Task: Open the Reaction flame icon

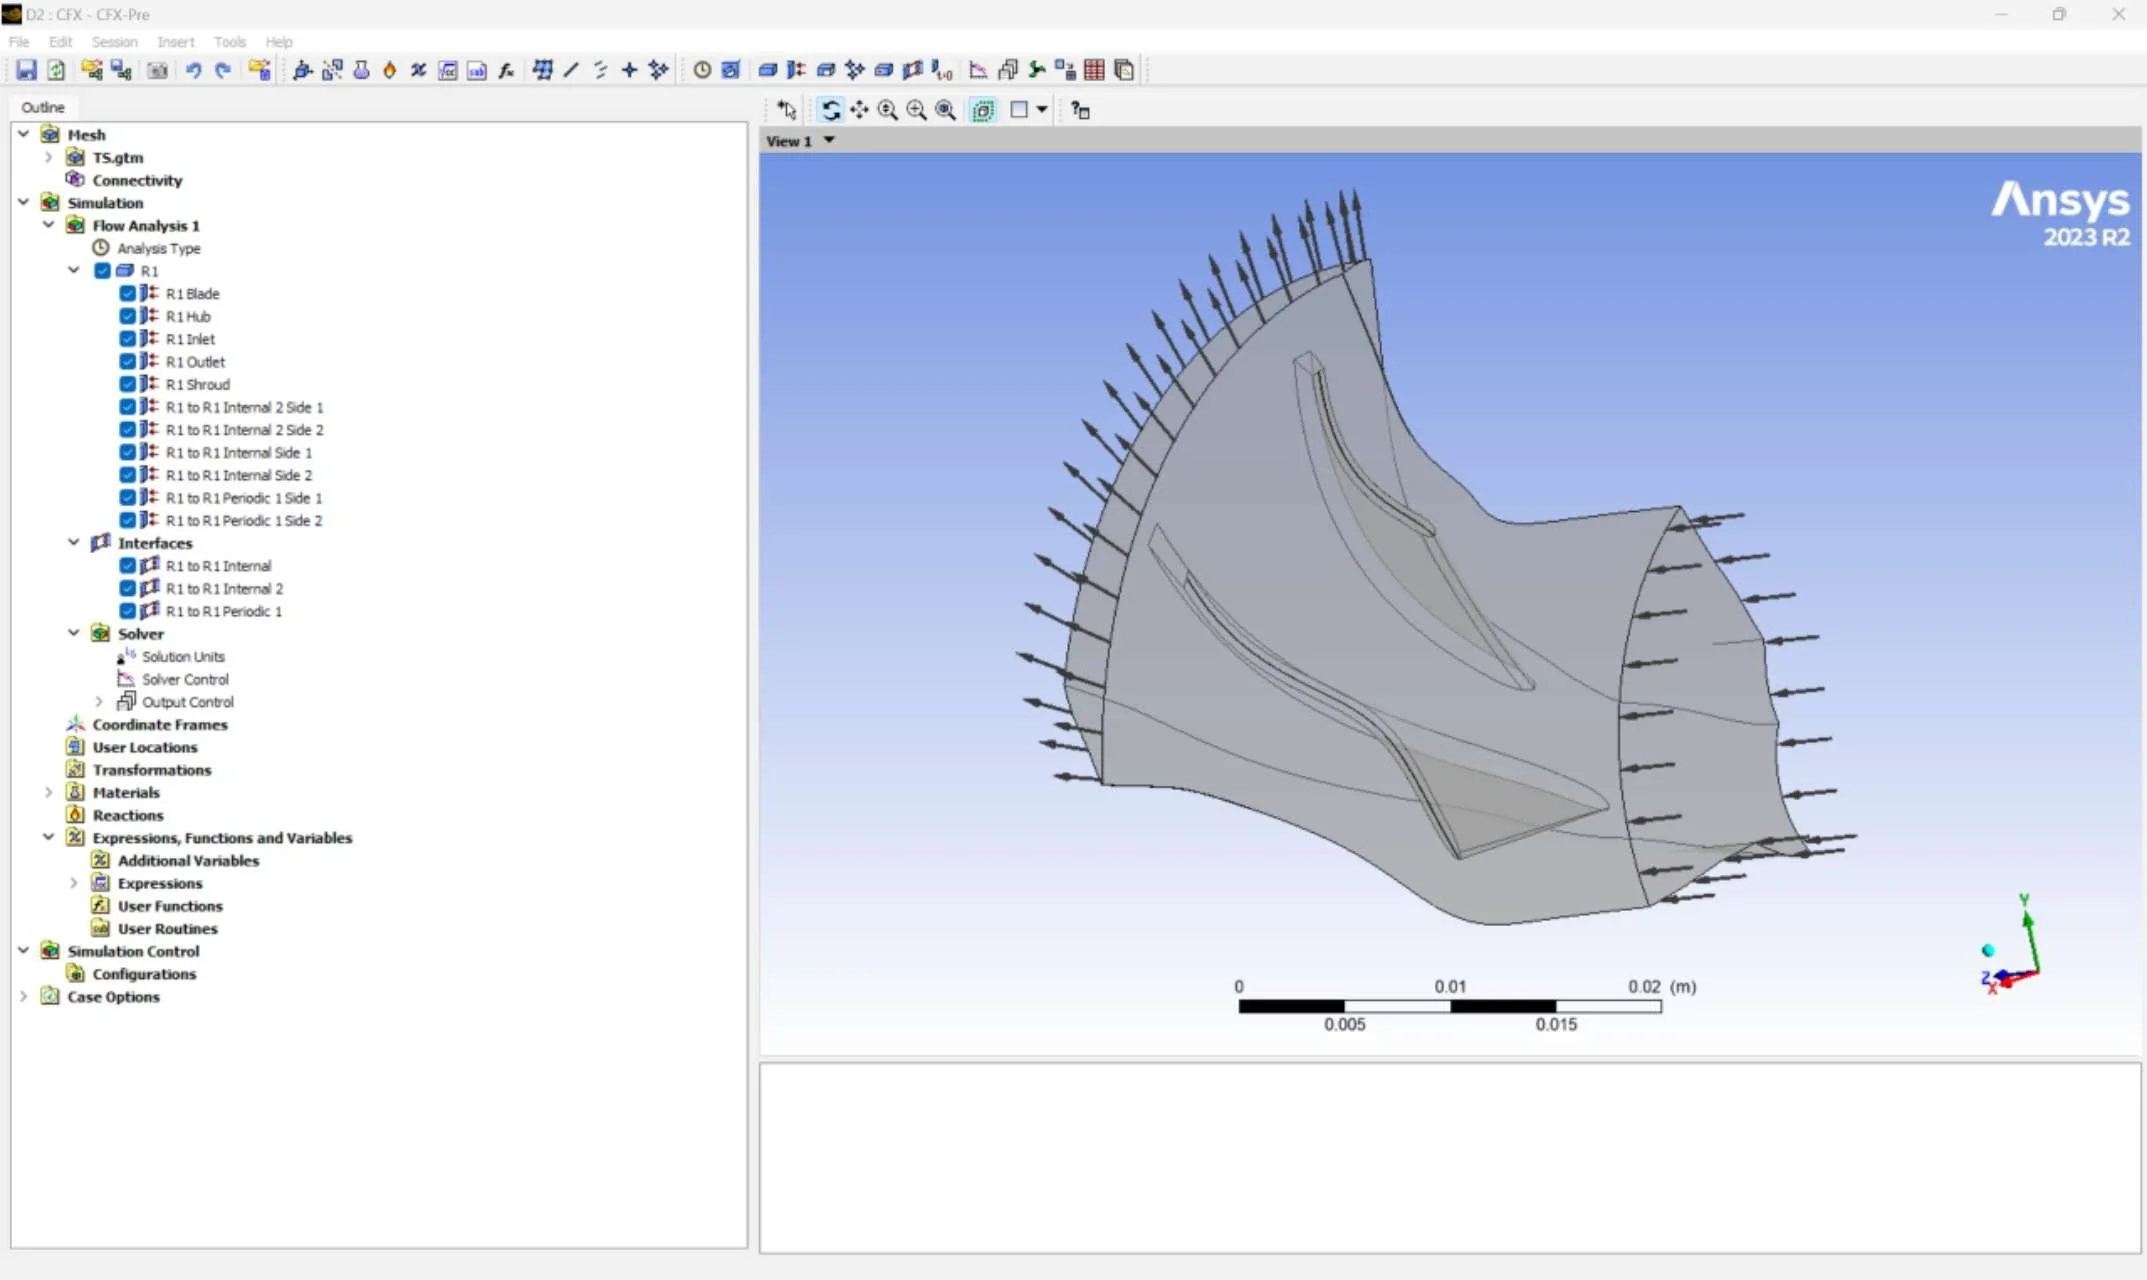Action: tap(390, 70)
